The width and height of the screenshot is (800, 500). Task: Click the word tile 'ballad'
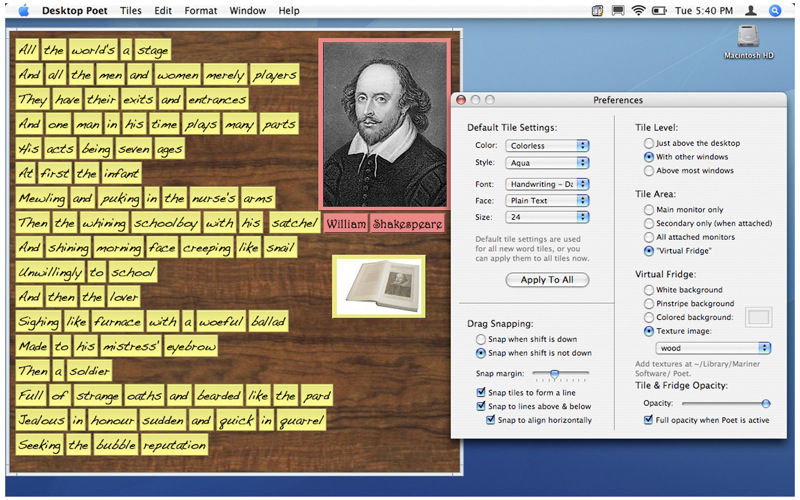(268, 322)
